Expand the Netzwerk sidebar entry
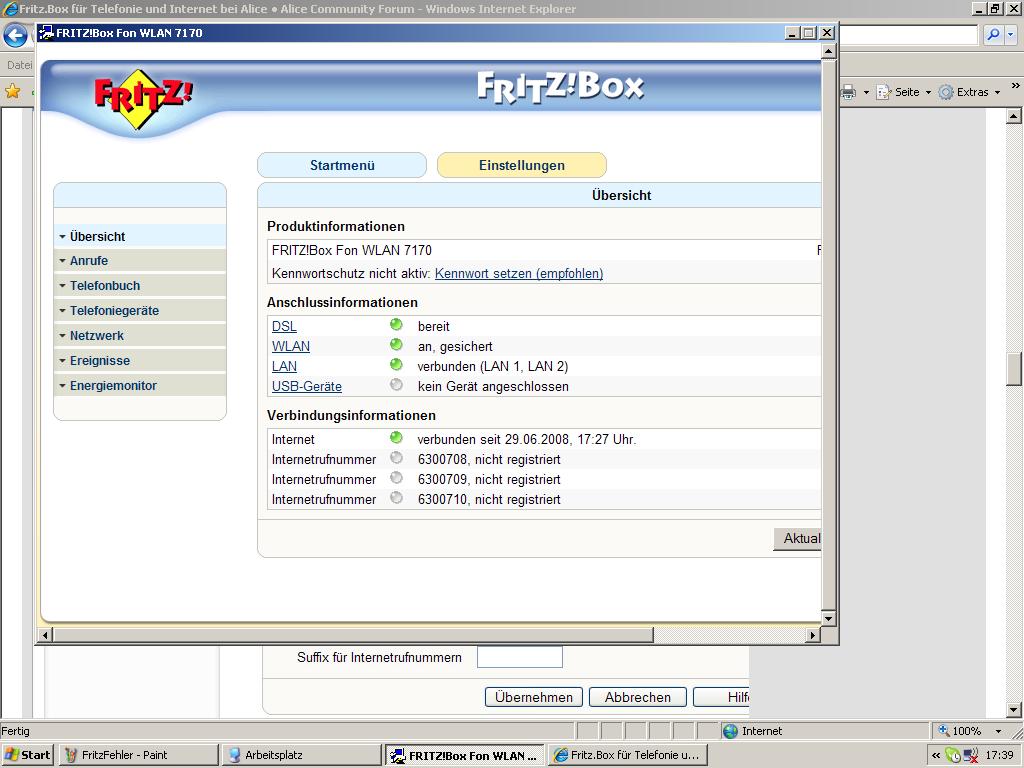Viewport: 1024px width, 768px height. [x=97, y=336]
